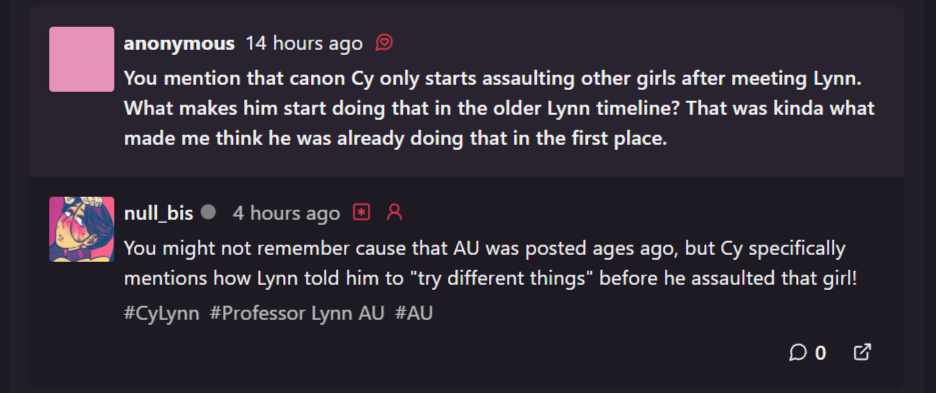
Task: Select the #Professor Lynn AU tag
Action: point(297,313)
